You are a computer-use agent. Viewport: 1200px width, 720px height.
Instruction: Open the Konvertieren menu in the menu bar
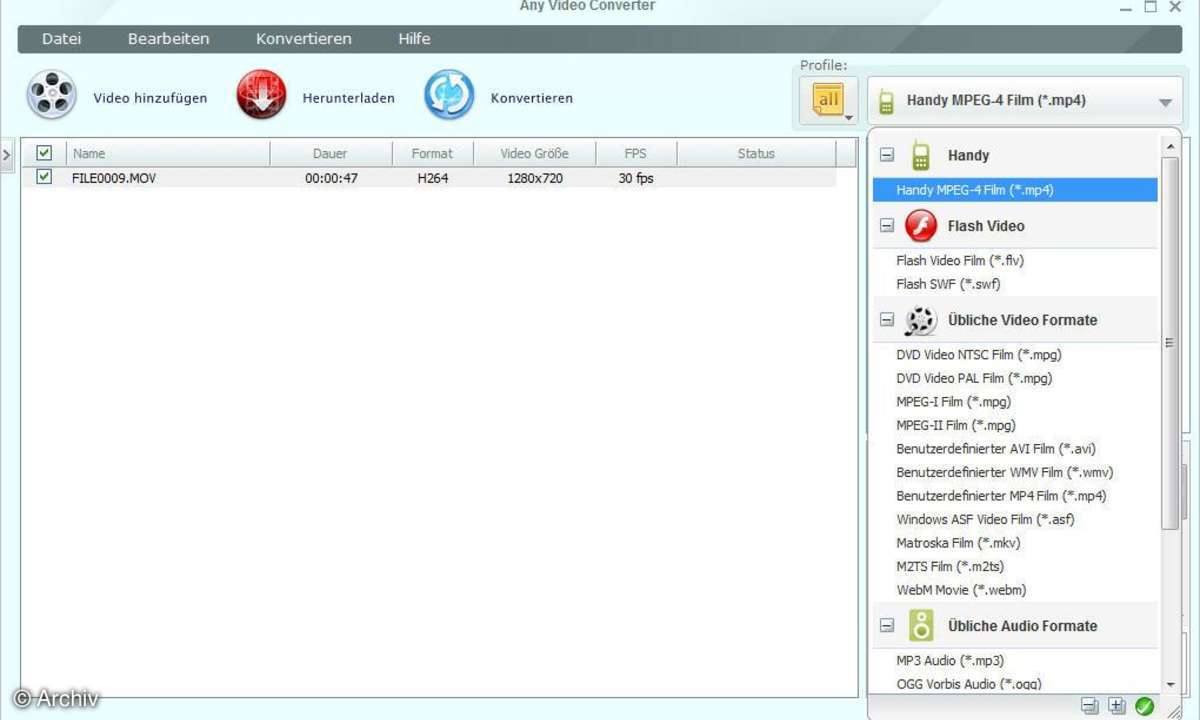pyautogui.click(x=304, y=39)
